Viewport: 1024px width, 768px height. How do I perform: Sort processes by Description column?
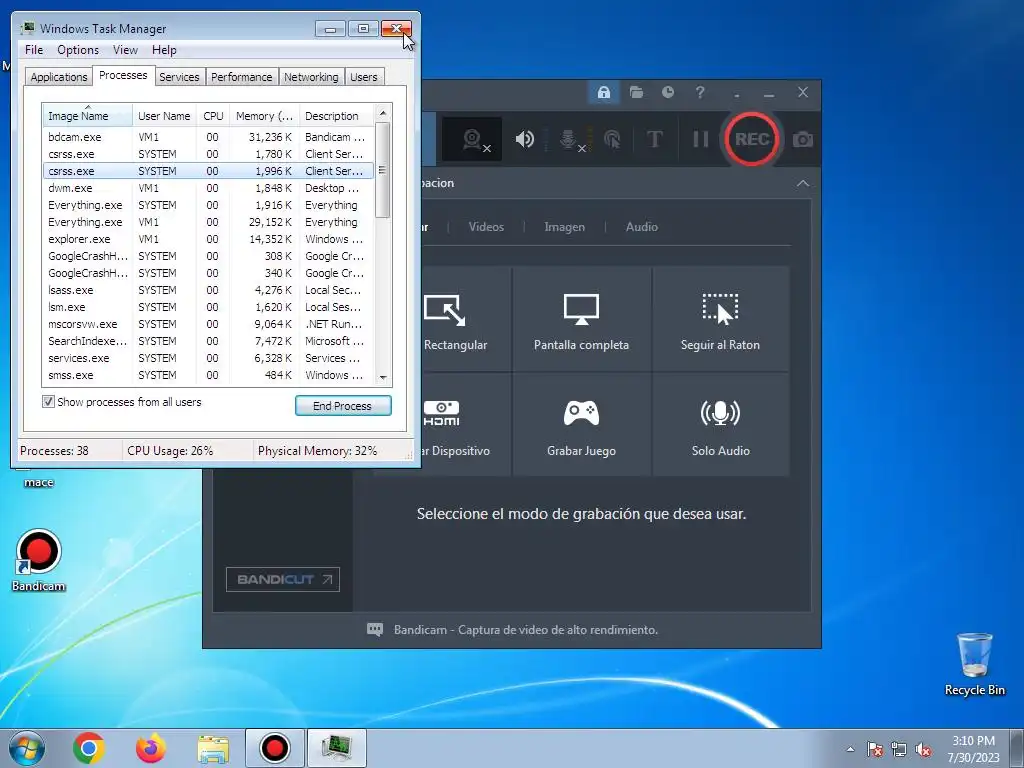coord(336,116)
